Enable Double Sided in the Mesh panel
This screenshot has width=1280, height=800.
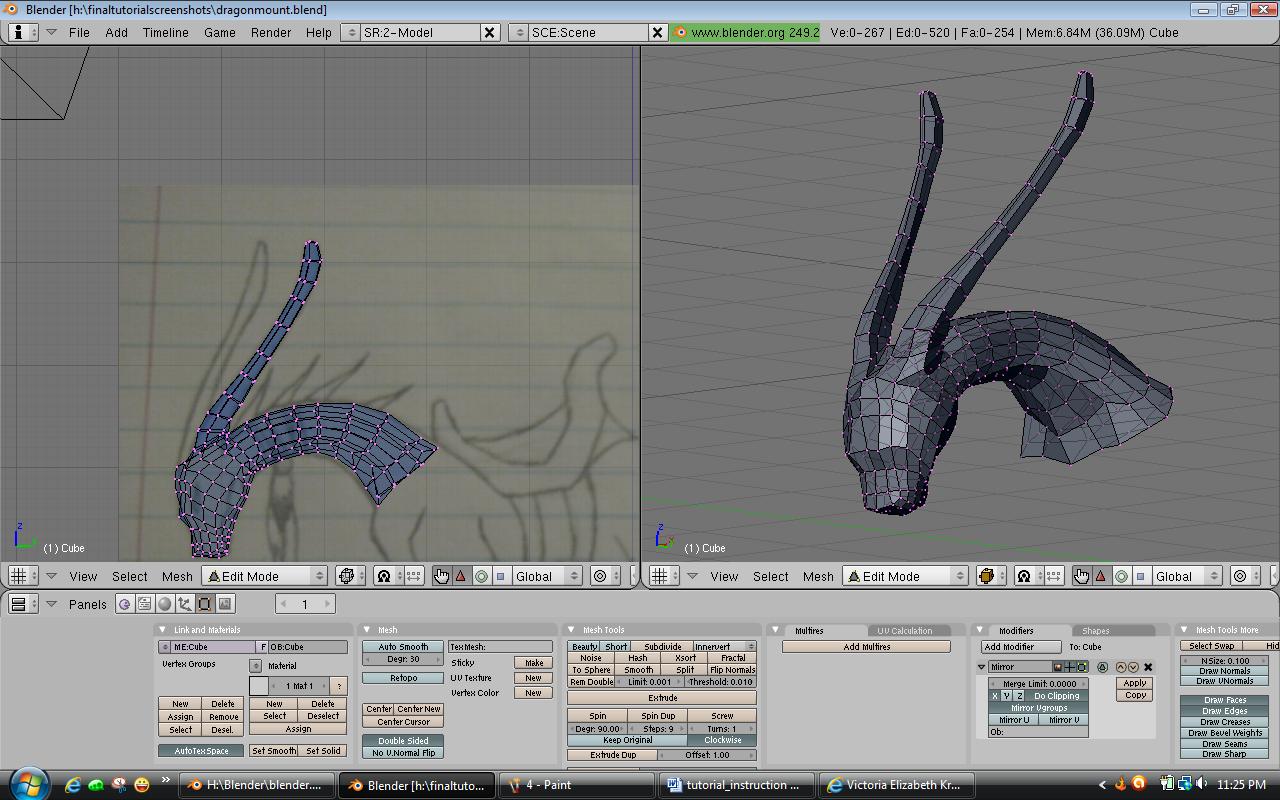point(402,741)
